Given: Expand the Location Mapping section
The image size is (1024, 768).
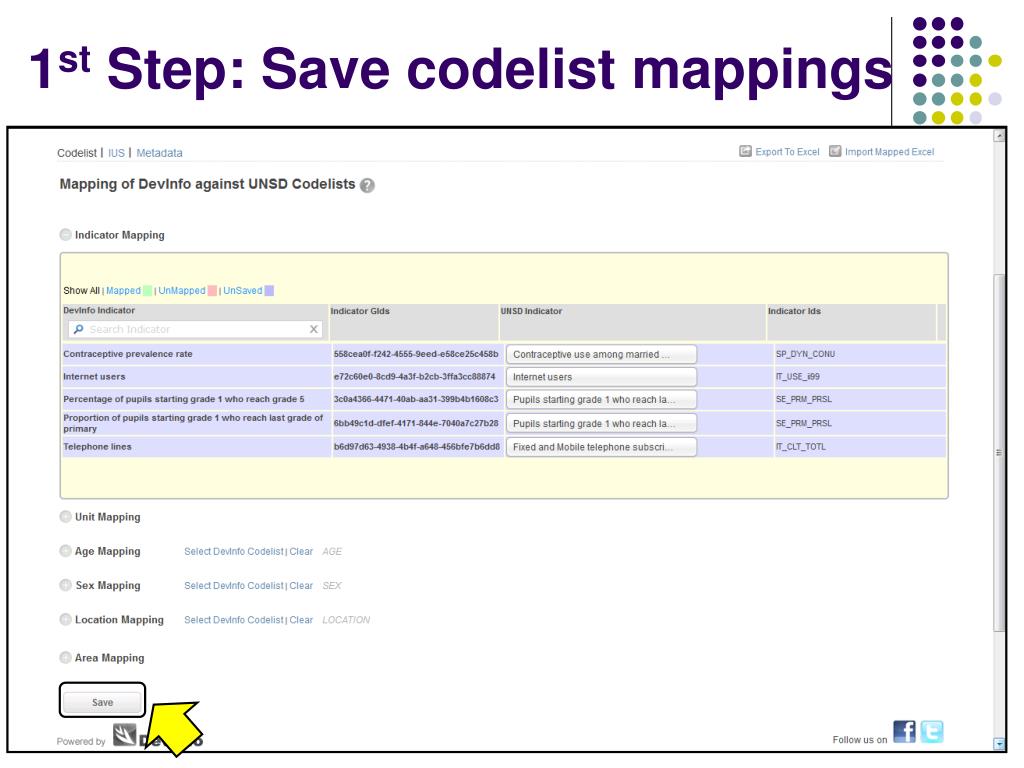Looking at the screenshot, I should pyautogui.click(x=65, y=619).
